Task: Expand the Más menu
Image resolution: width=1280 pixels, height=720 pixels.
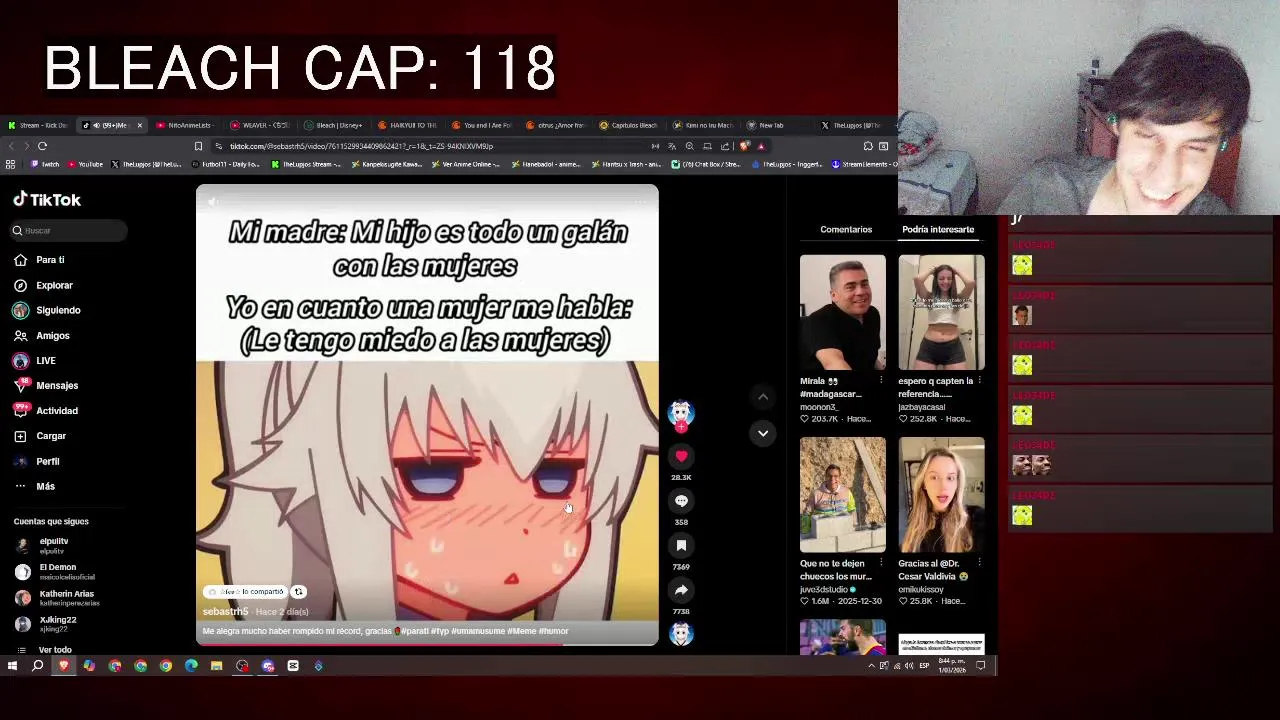Action: (x=35, y=486)
